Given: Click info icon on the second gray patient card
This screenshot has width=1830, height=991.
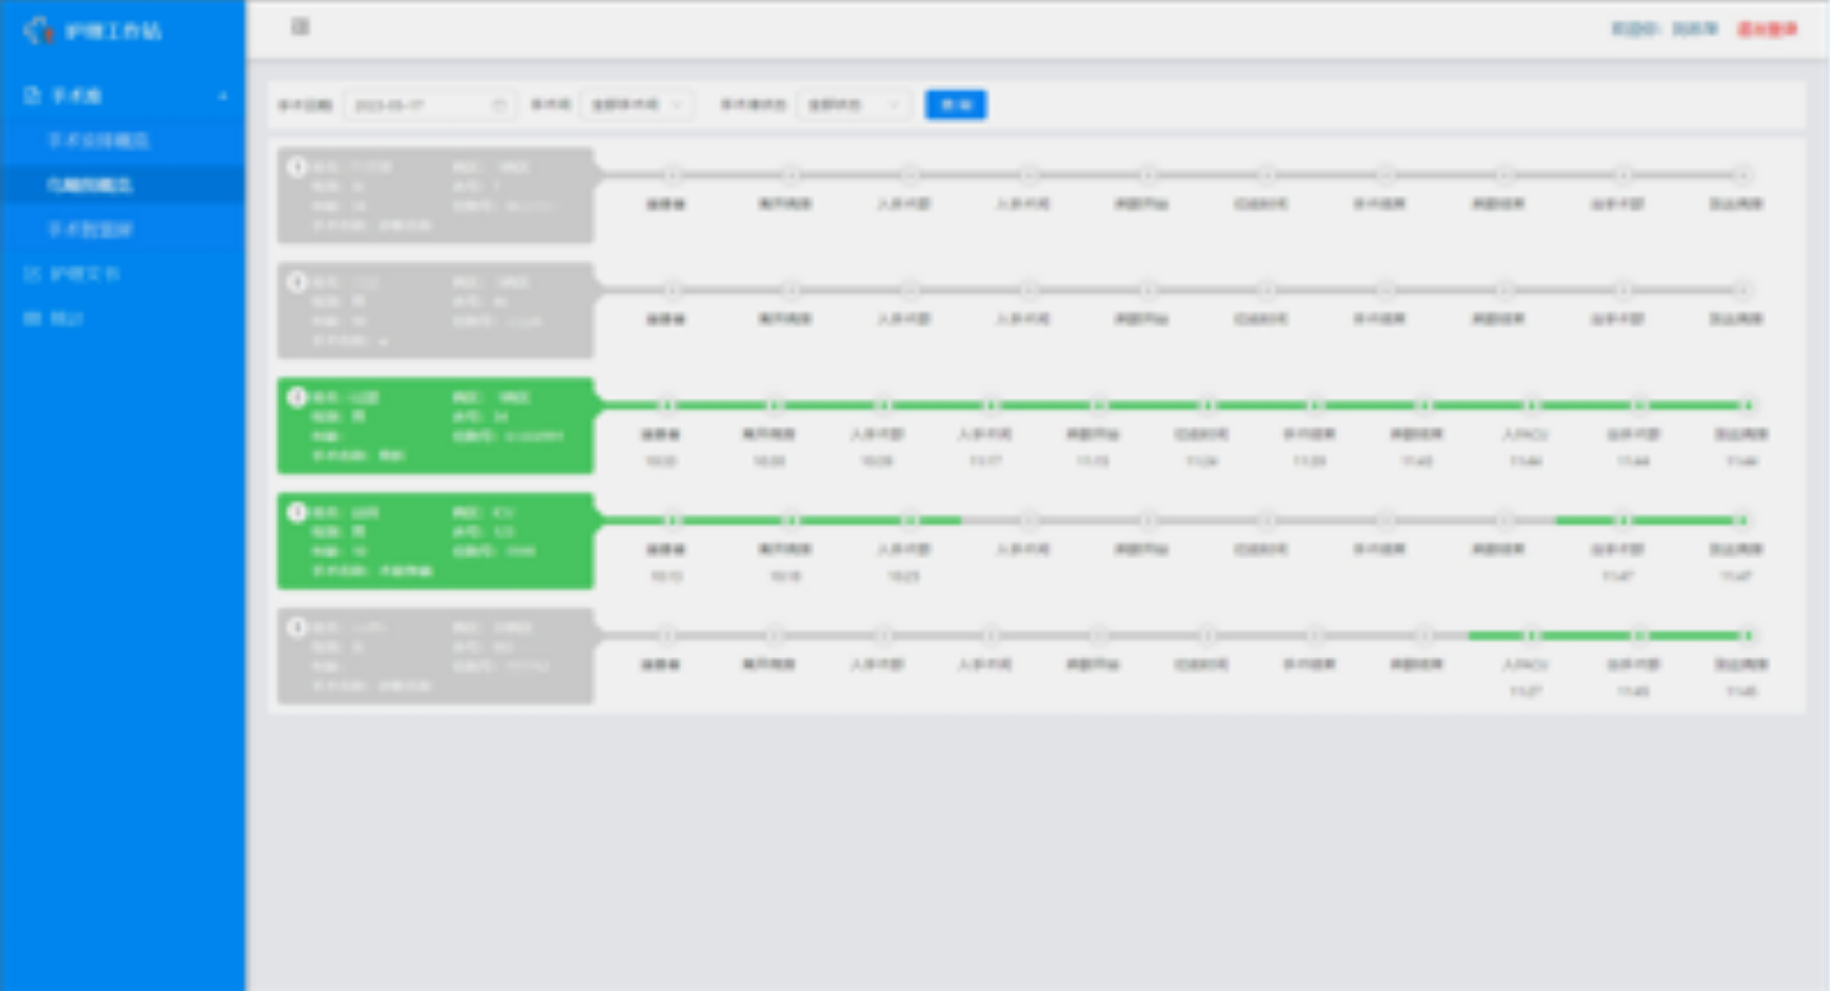Looking at the screenshot, I should pos(297,282).
